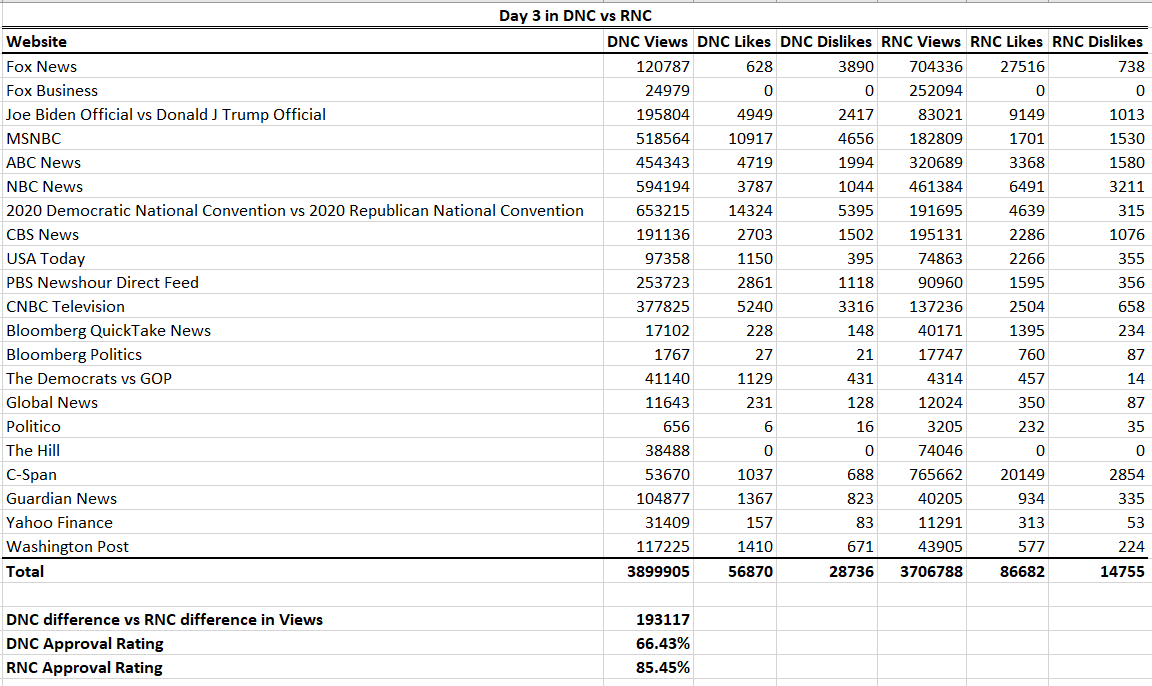Click the 'ABC News' cell
Image resolution: width=1152 pixels, height=686 pixels.
tap(303, 162)
